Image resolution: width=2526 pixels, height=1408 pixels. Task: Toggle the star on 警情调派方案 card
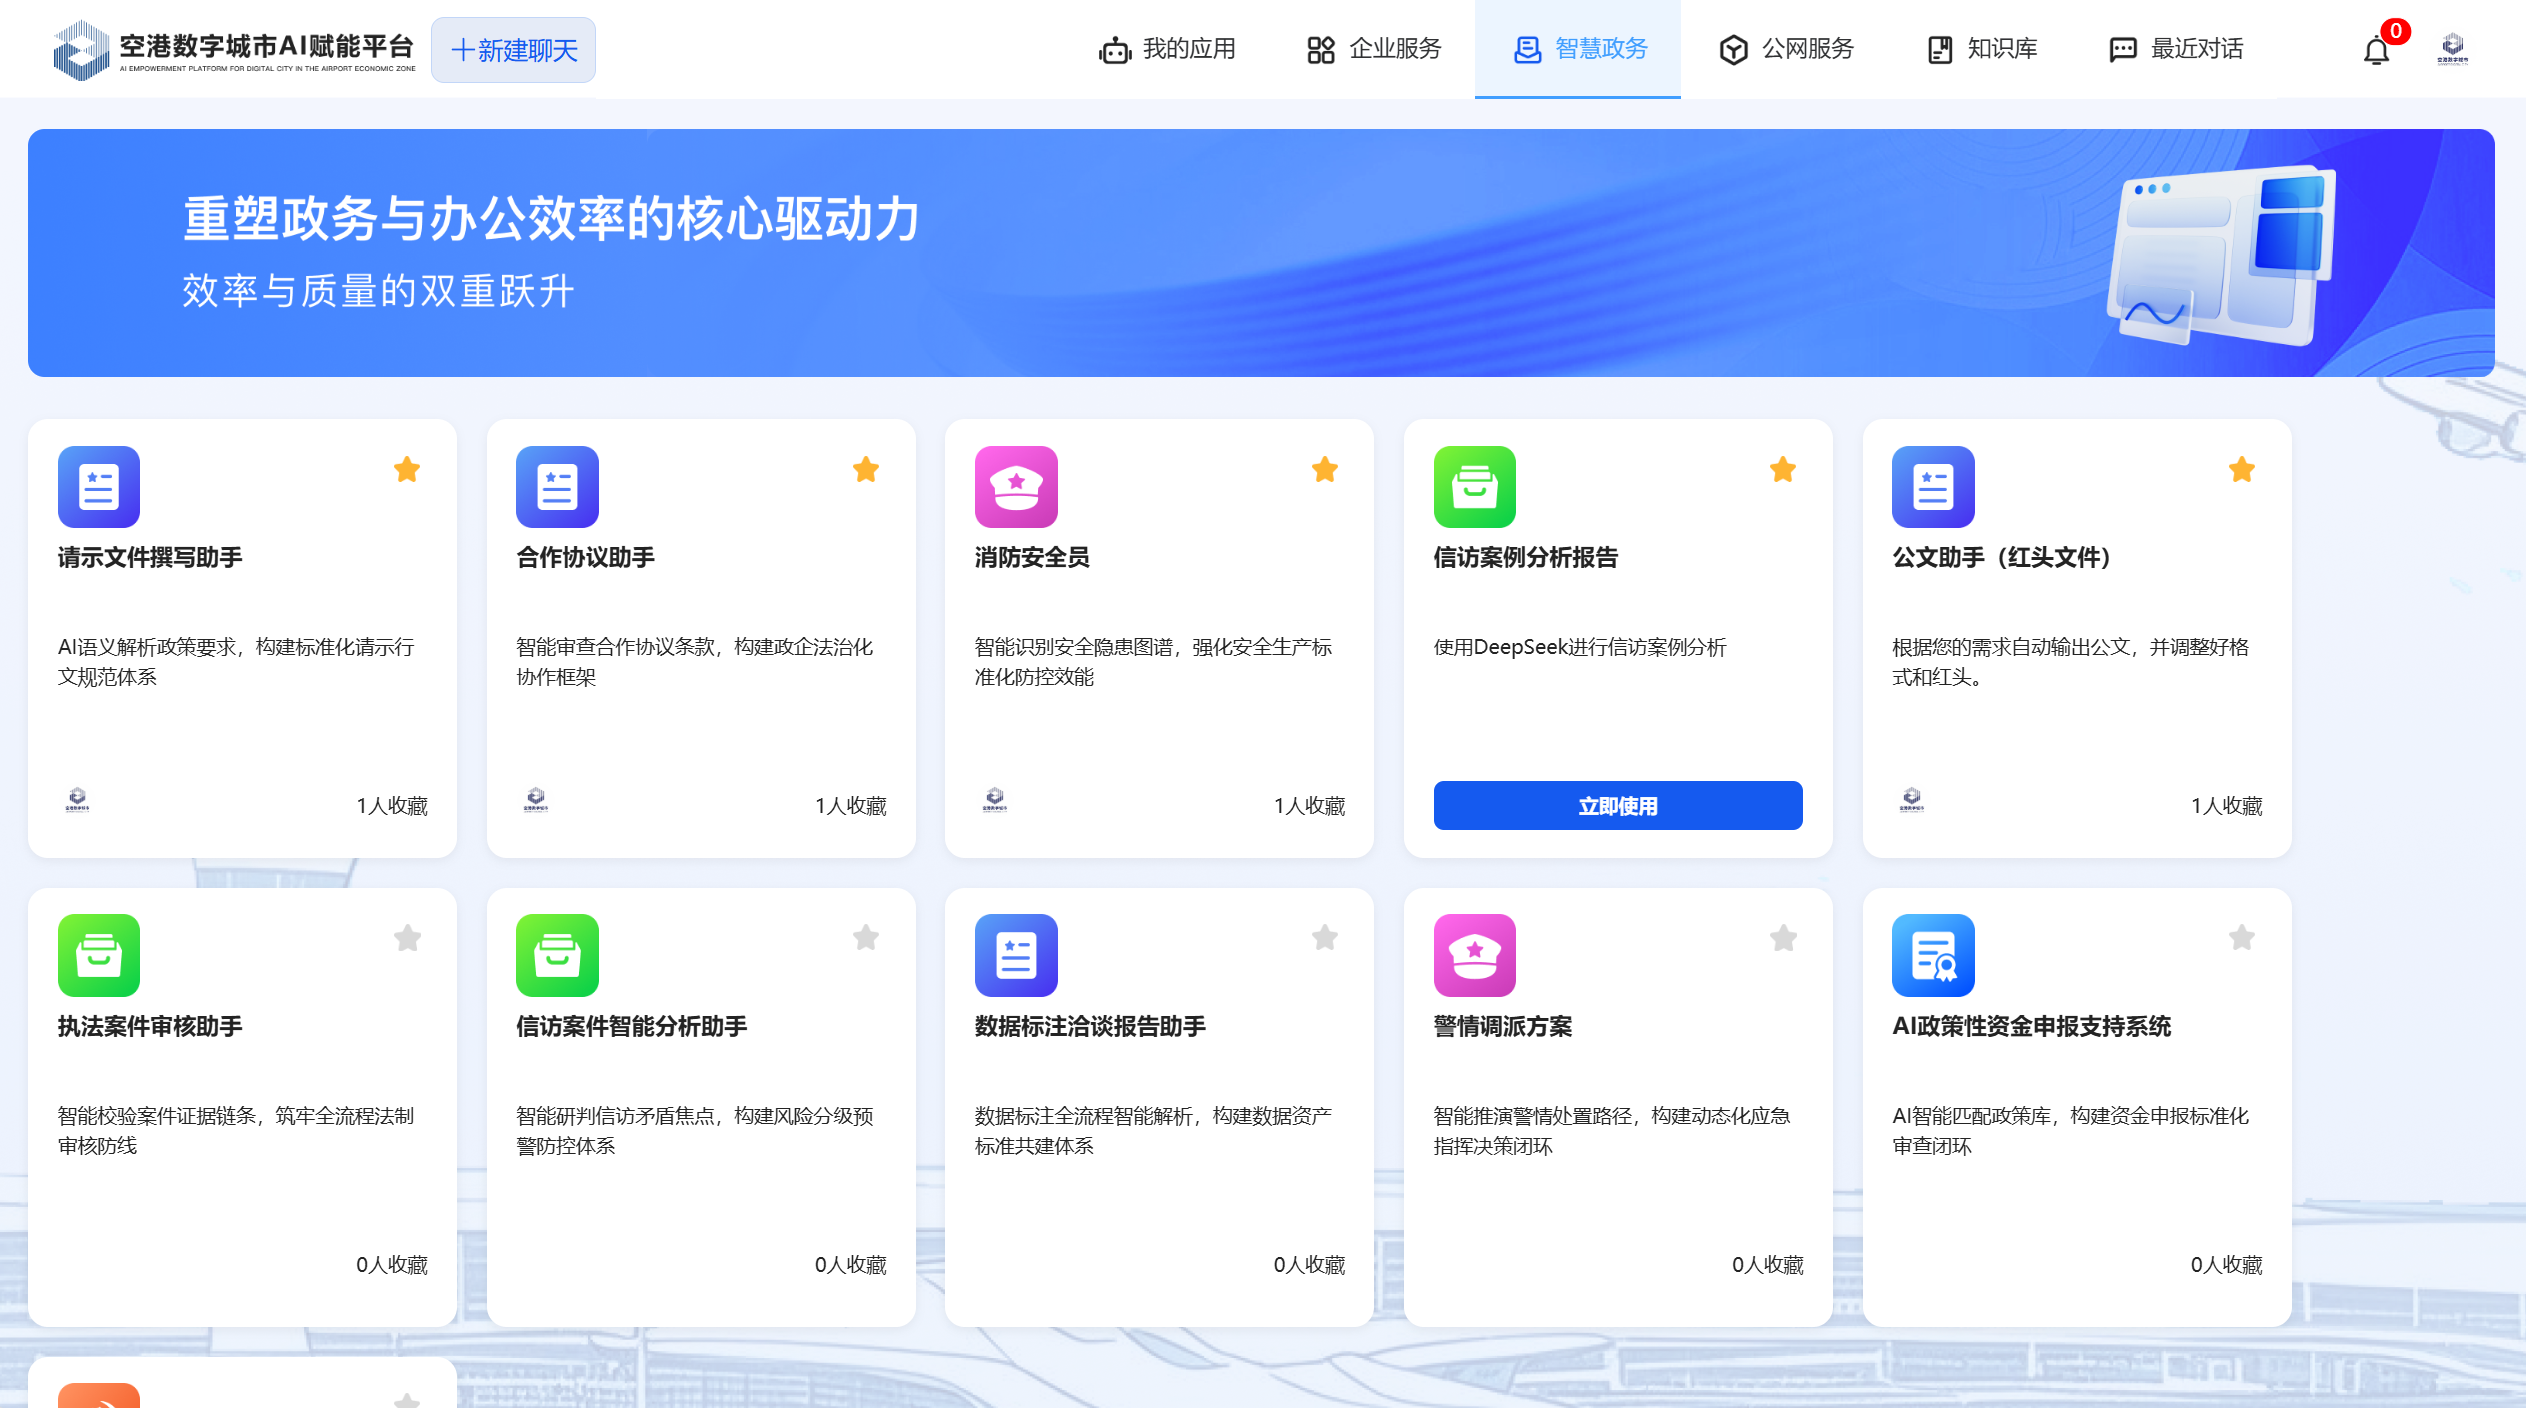pyautogui.click(x=1783, y=937)
